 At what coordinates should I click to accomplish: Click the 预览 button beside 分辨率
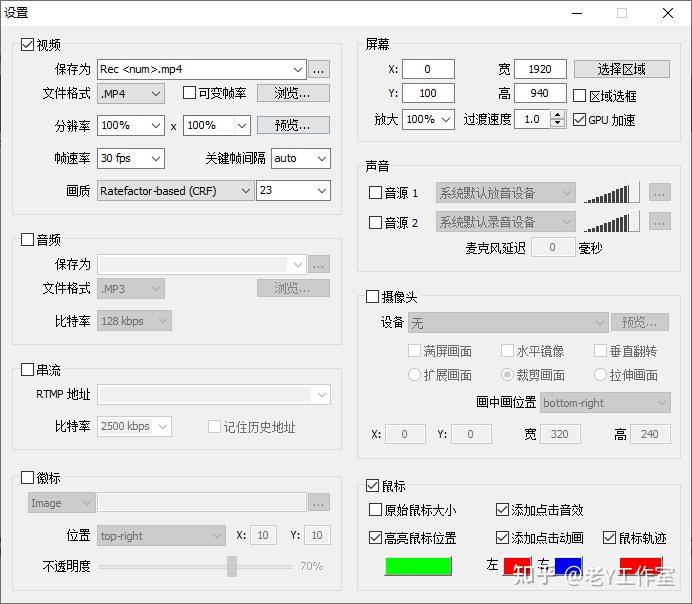point(293,125)
